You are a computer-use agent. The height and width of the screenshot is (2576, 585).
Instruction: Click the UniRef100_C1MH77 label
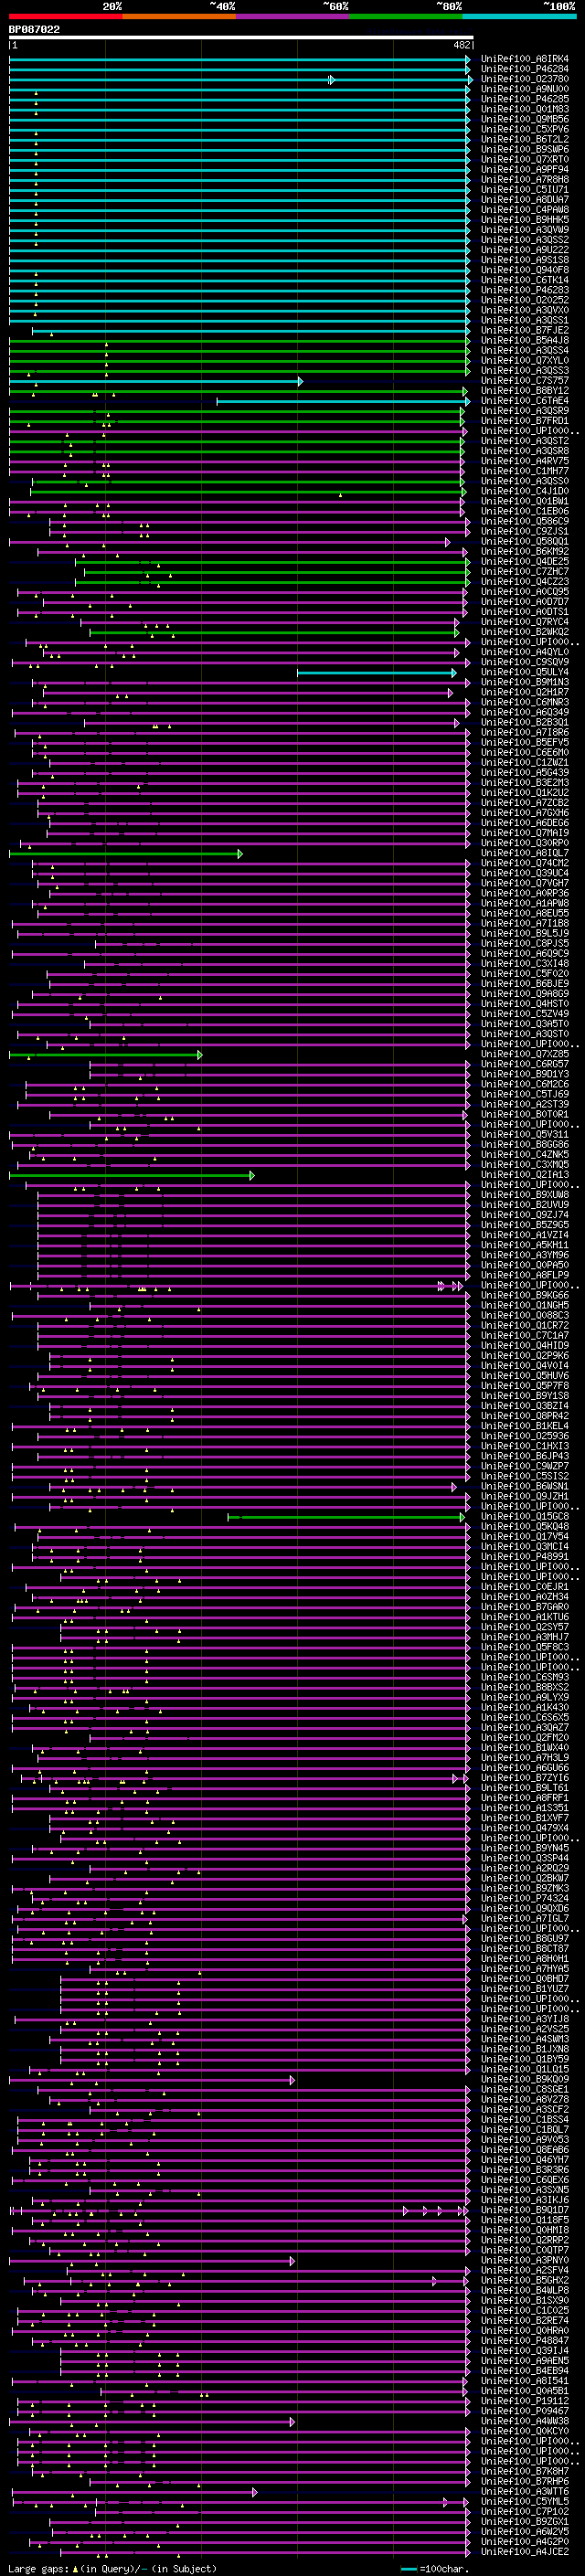524,471
